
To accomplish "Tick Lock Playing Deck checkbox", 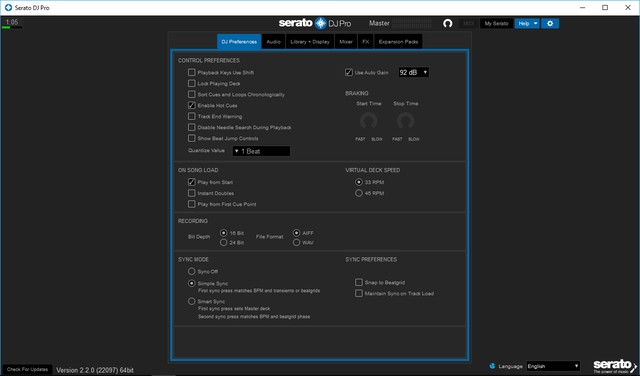I will [191, 83].
